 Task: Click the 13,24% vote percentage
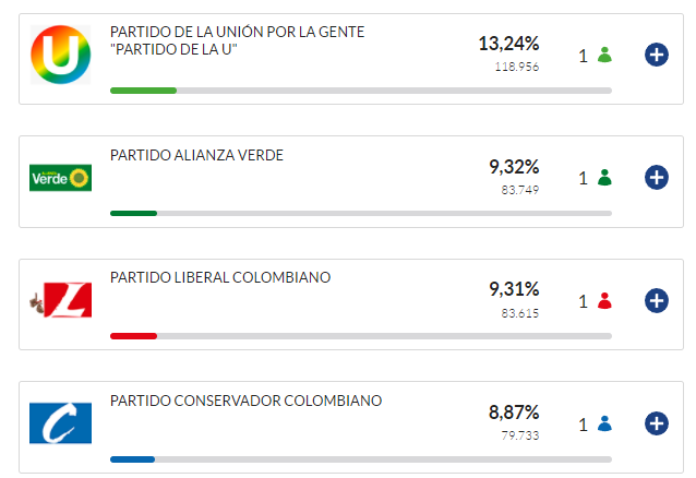click(x=508, y=43)
